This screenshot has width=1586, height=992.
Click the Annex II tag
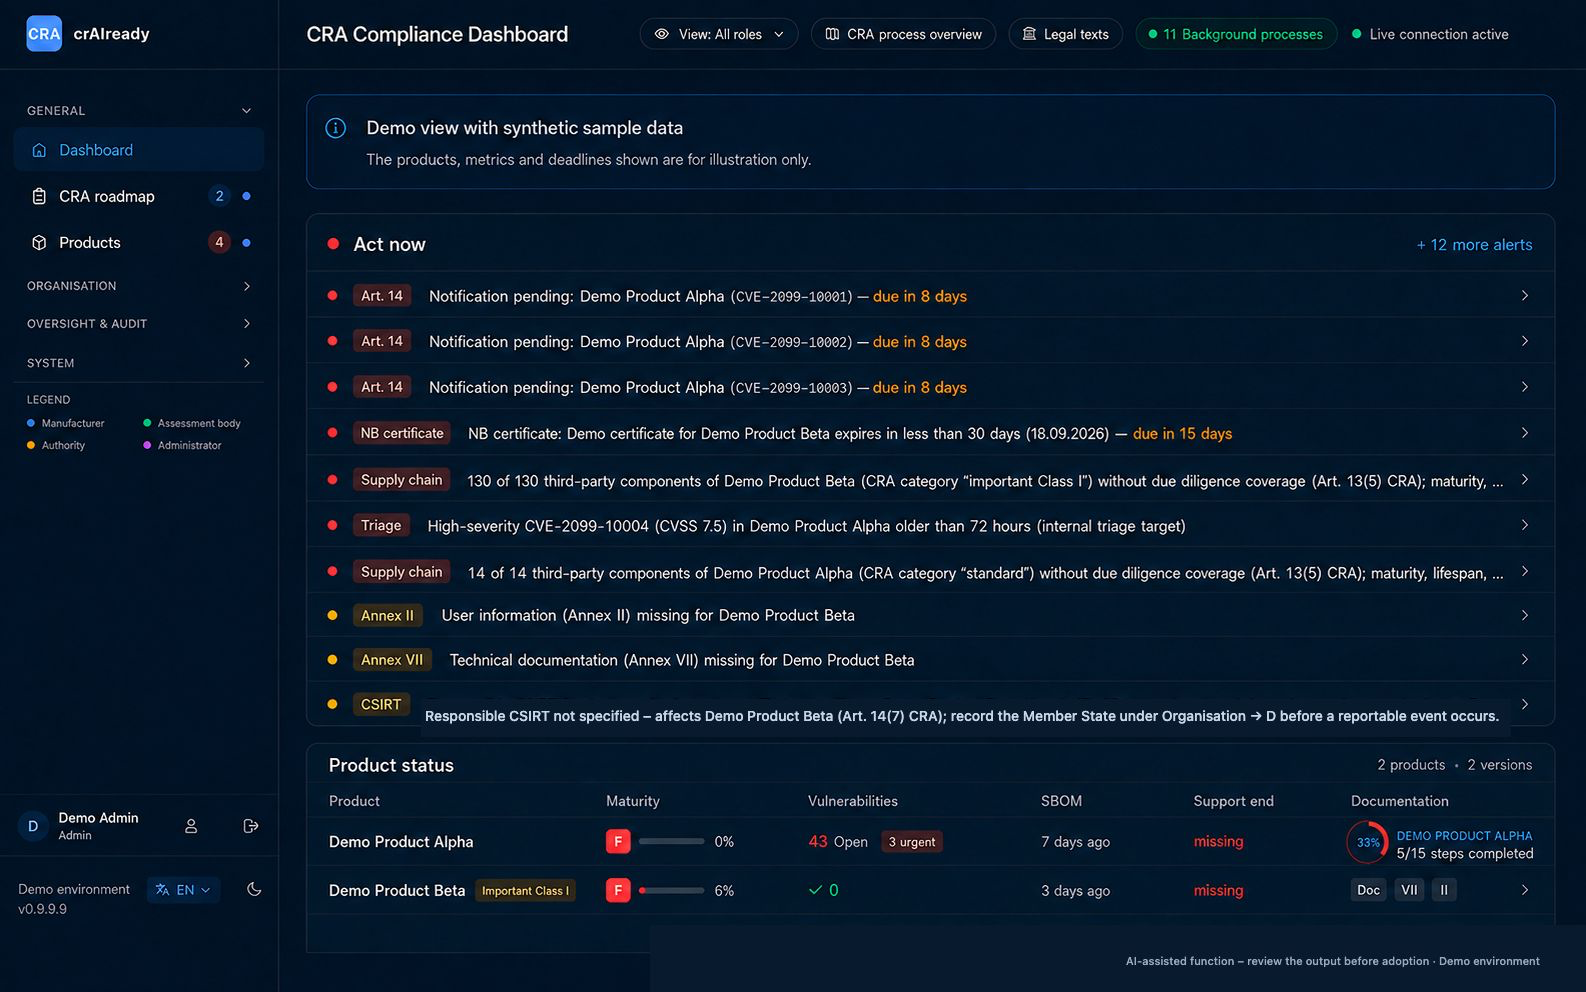387,615
